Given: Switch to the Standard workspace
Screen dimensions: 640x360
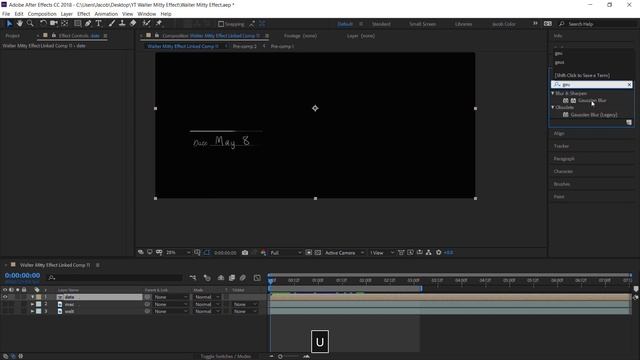Looking at the screenshot, I should coord(381,24).
